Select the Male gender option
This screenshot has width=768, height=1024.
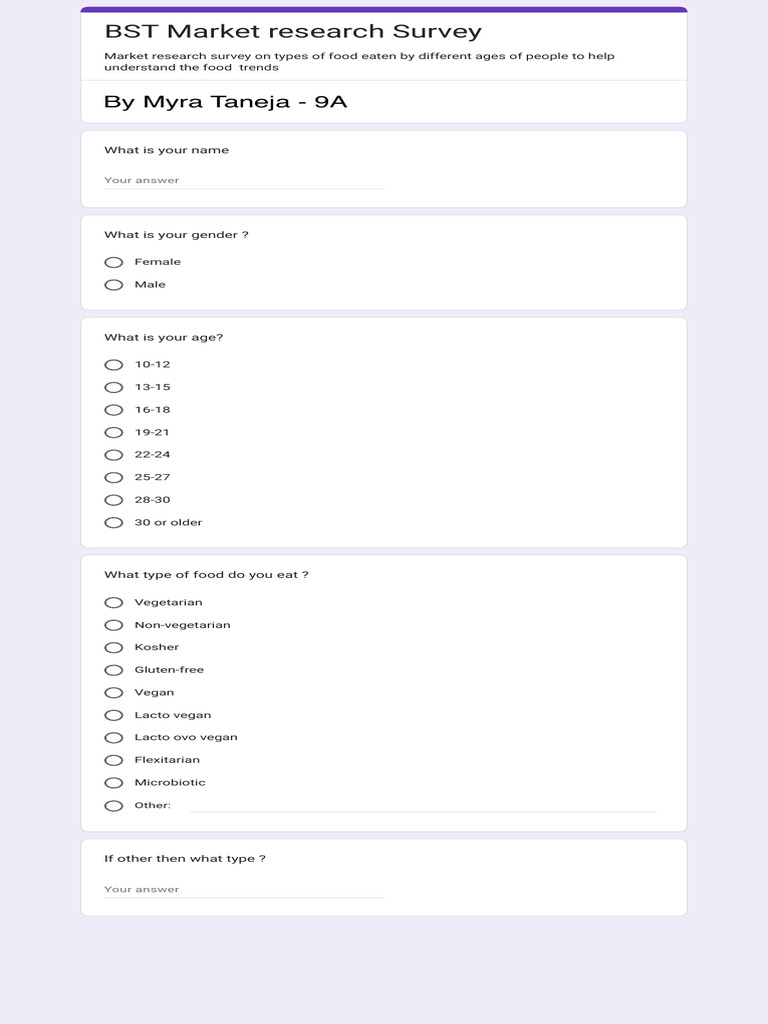coord(114,285)
